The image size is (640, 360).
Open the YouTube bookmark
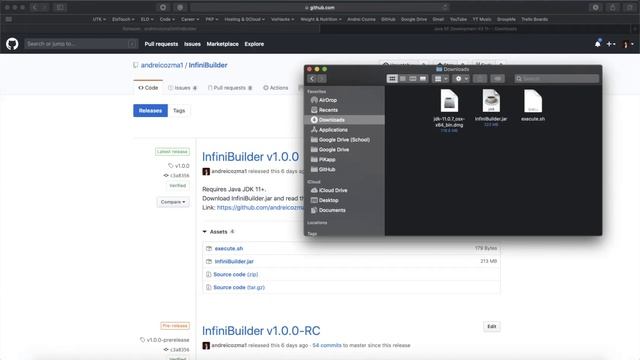pos(458,19)
